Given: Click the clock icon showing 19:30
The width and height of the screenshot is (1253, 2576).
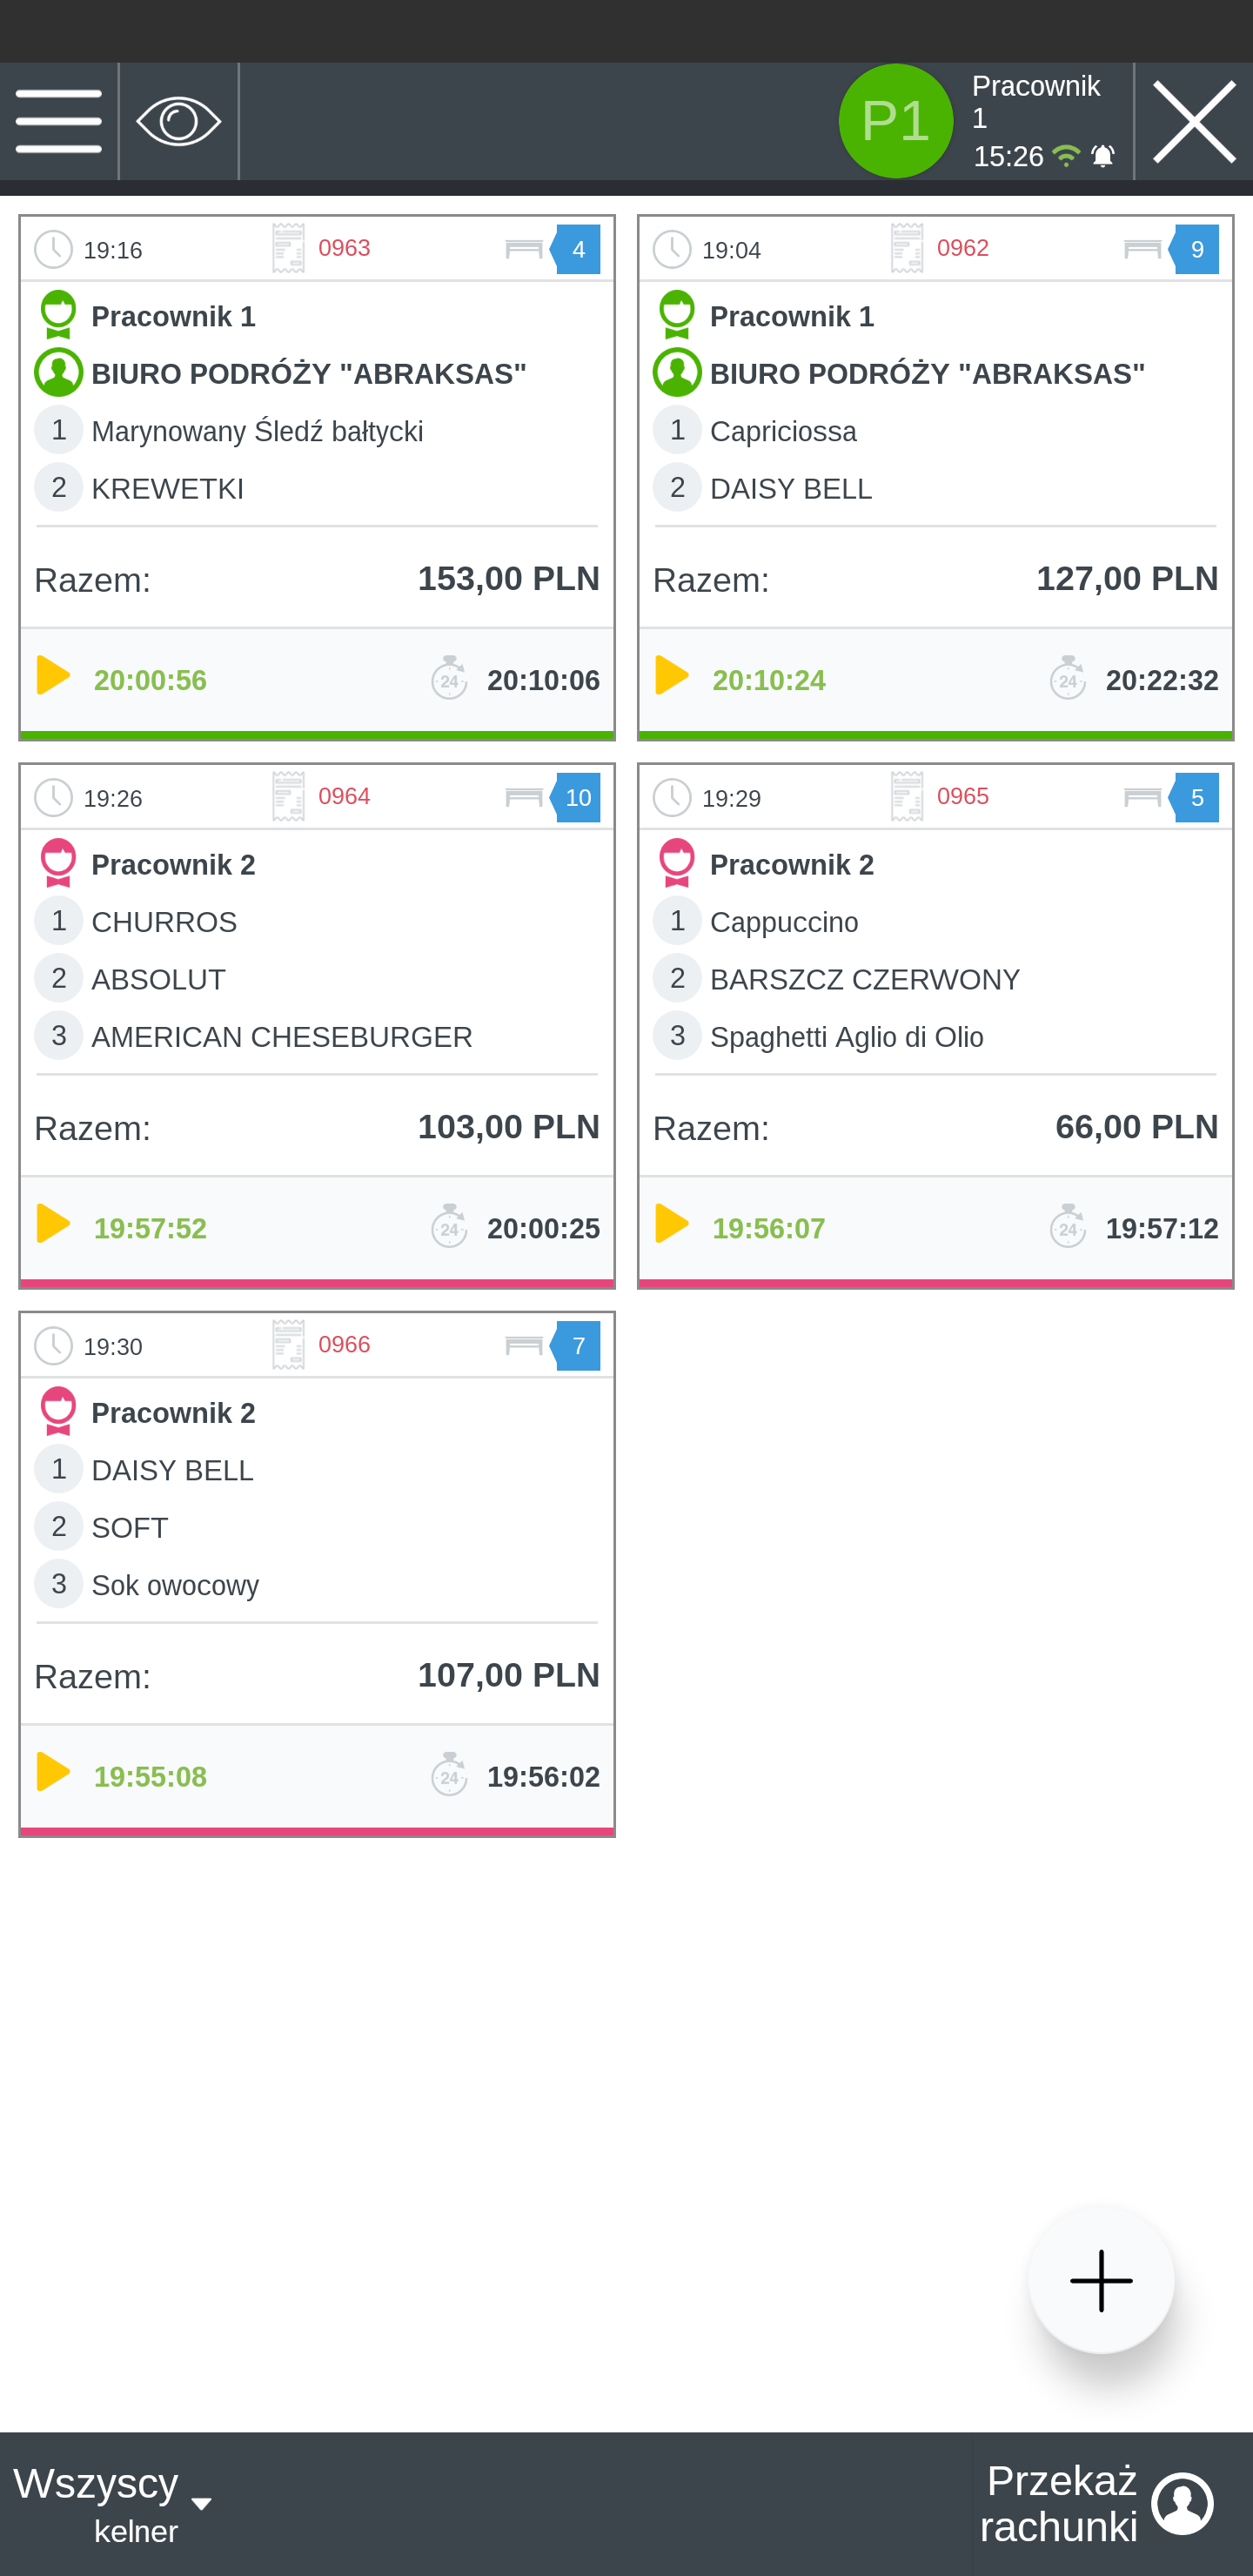Looking at the screenshot, I should pyautogui.click(x=53, y=1346).
